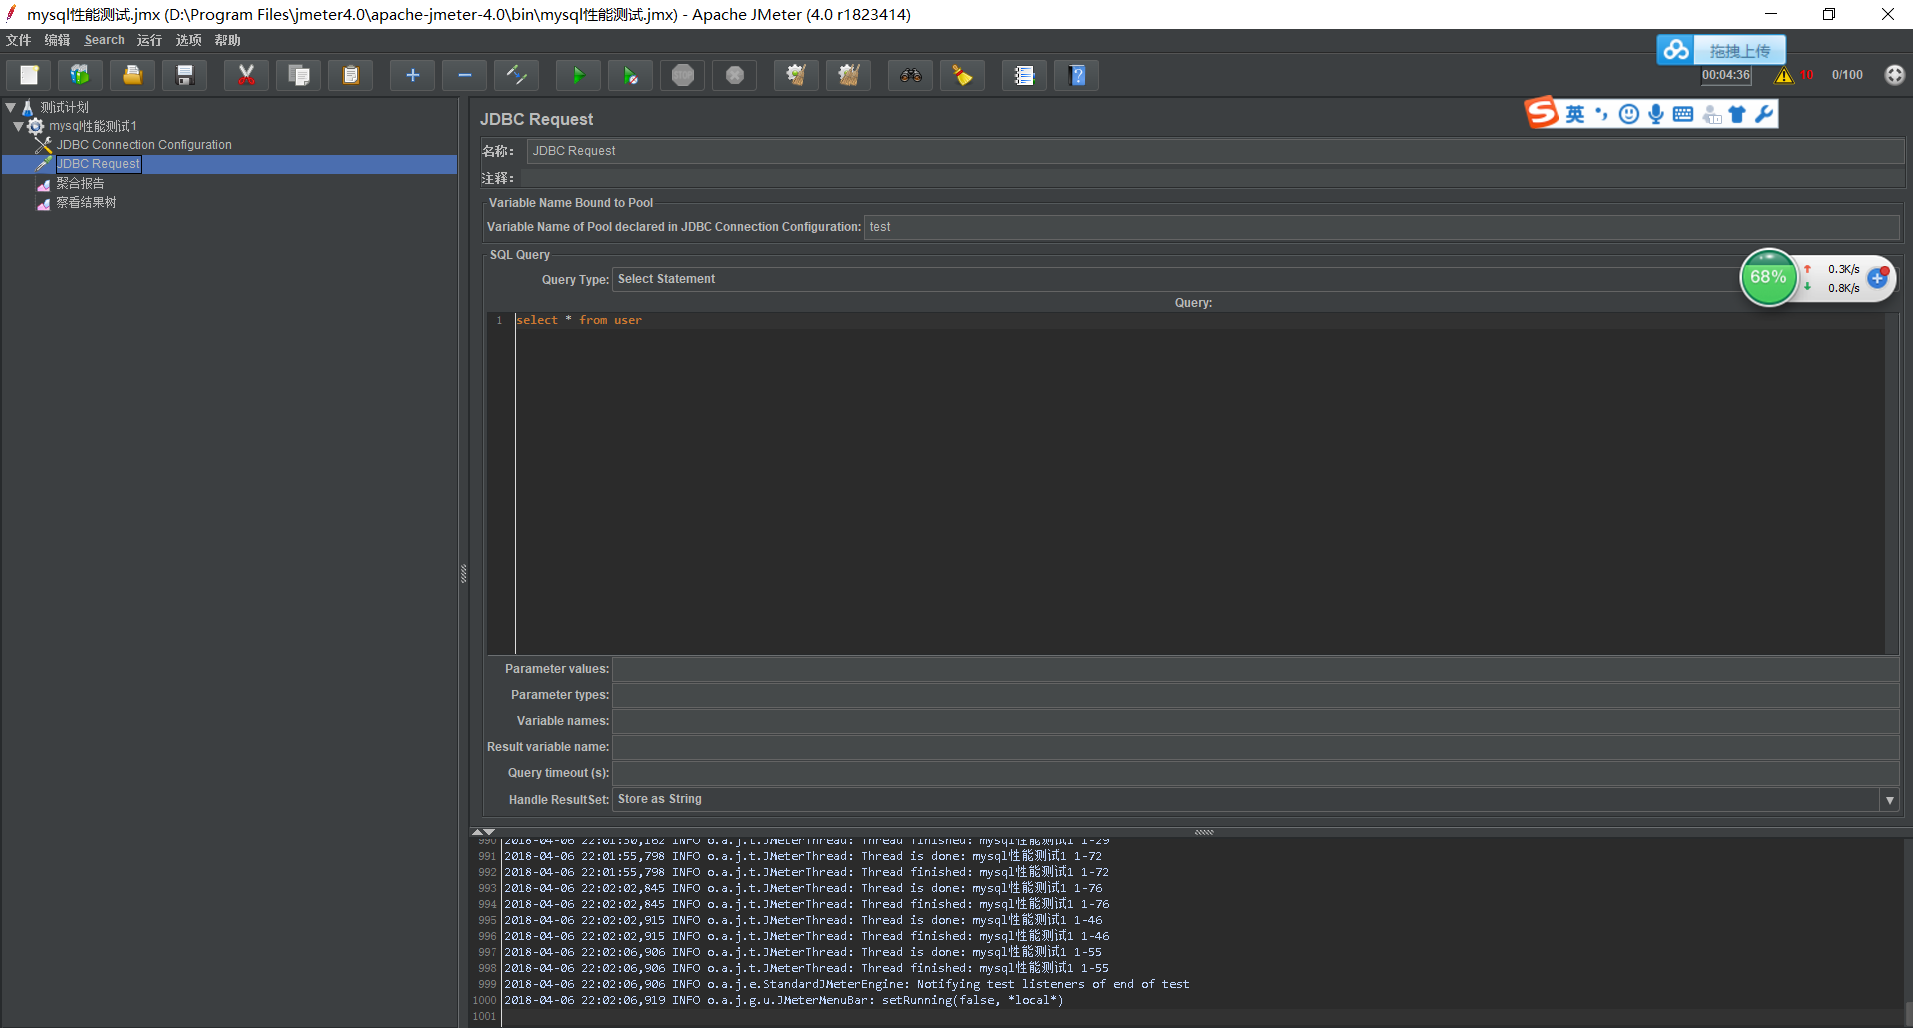Screen dimensions: 1913x1028
Task: Collapse all nodes with minus icon
Action: pyautogui.click(x=464, y=75)
